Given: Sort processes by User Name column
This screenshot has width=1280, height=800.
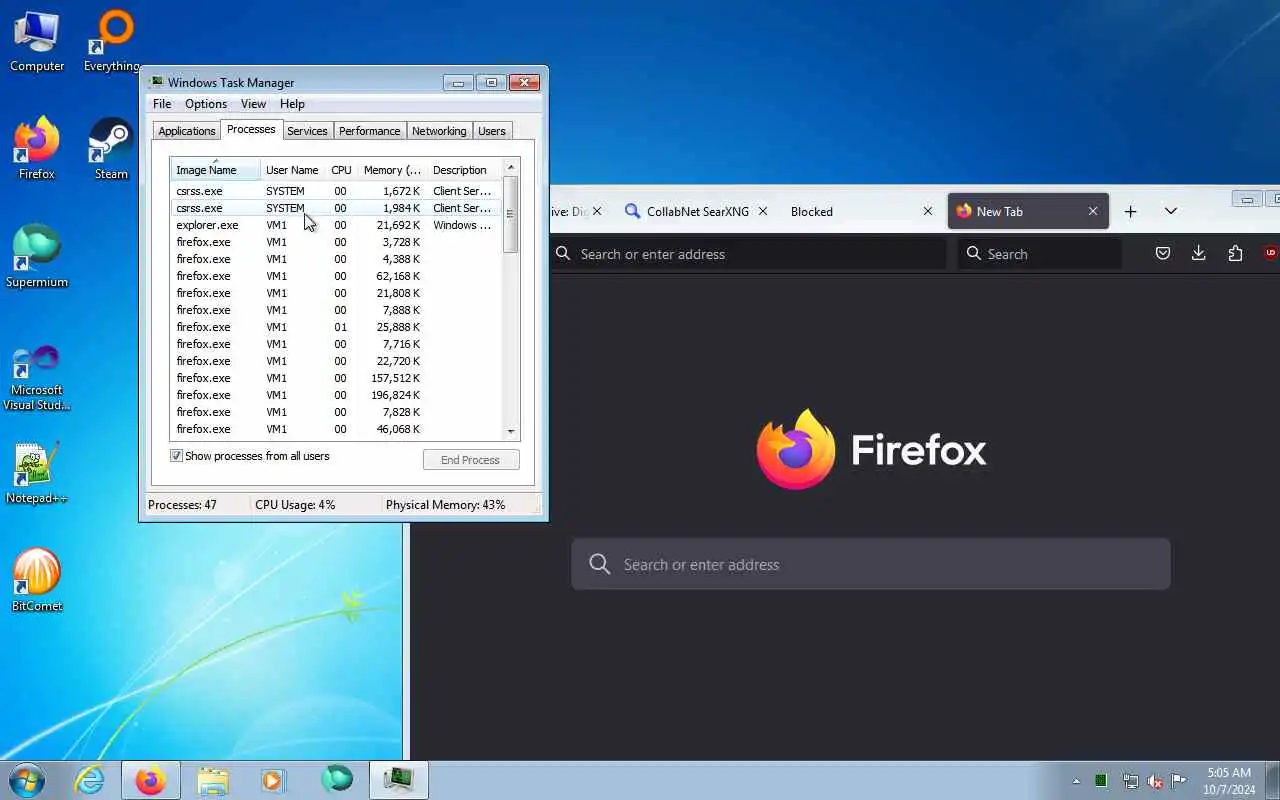Looking at the screenshot, I should click(x=293, y=170).
